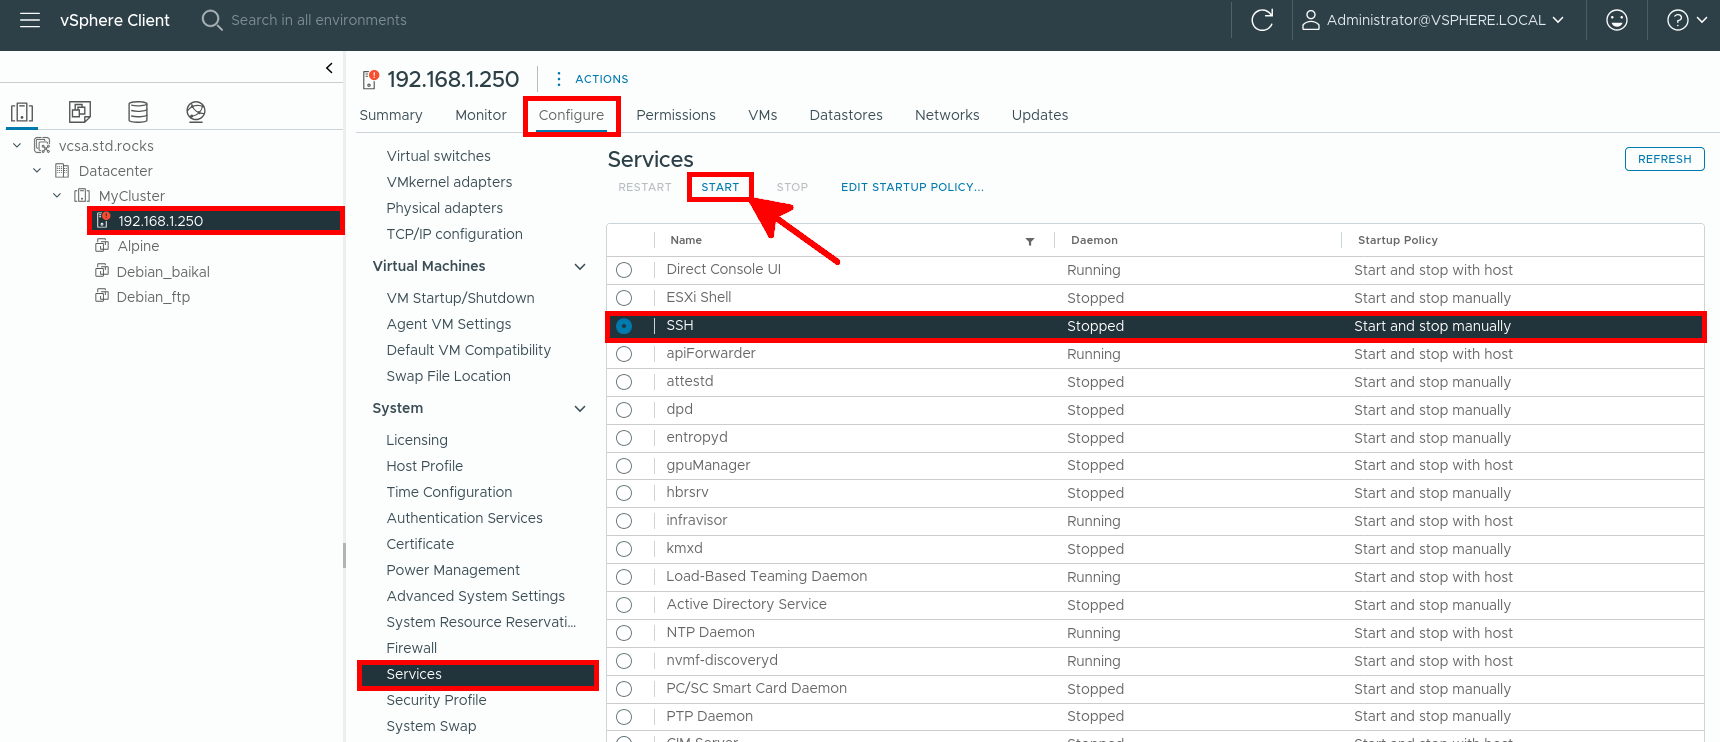The height and width of the screenshot is (742, 1720).
Task: Open the VMs tab
Action: click(762, 115)
